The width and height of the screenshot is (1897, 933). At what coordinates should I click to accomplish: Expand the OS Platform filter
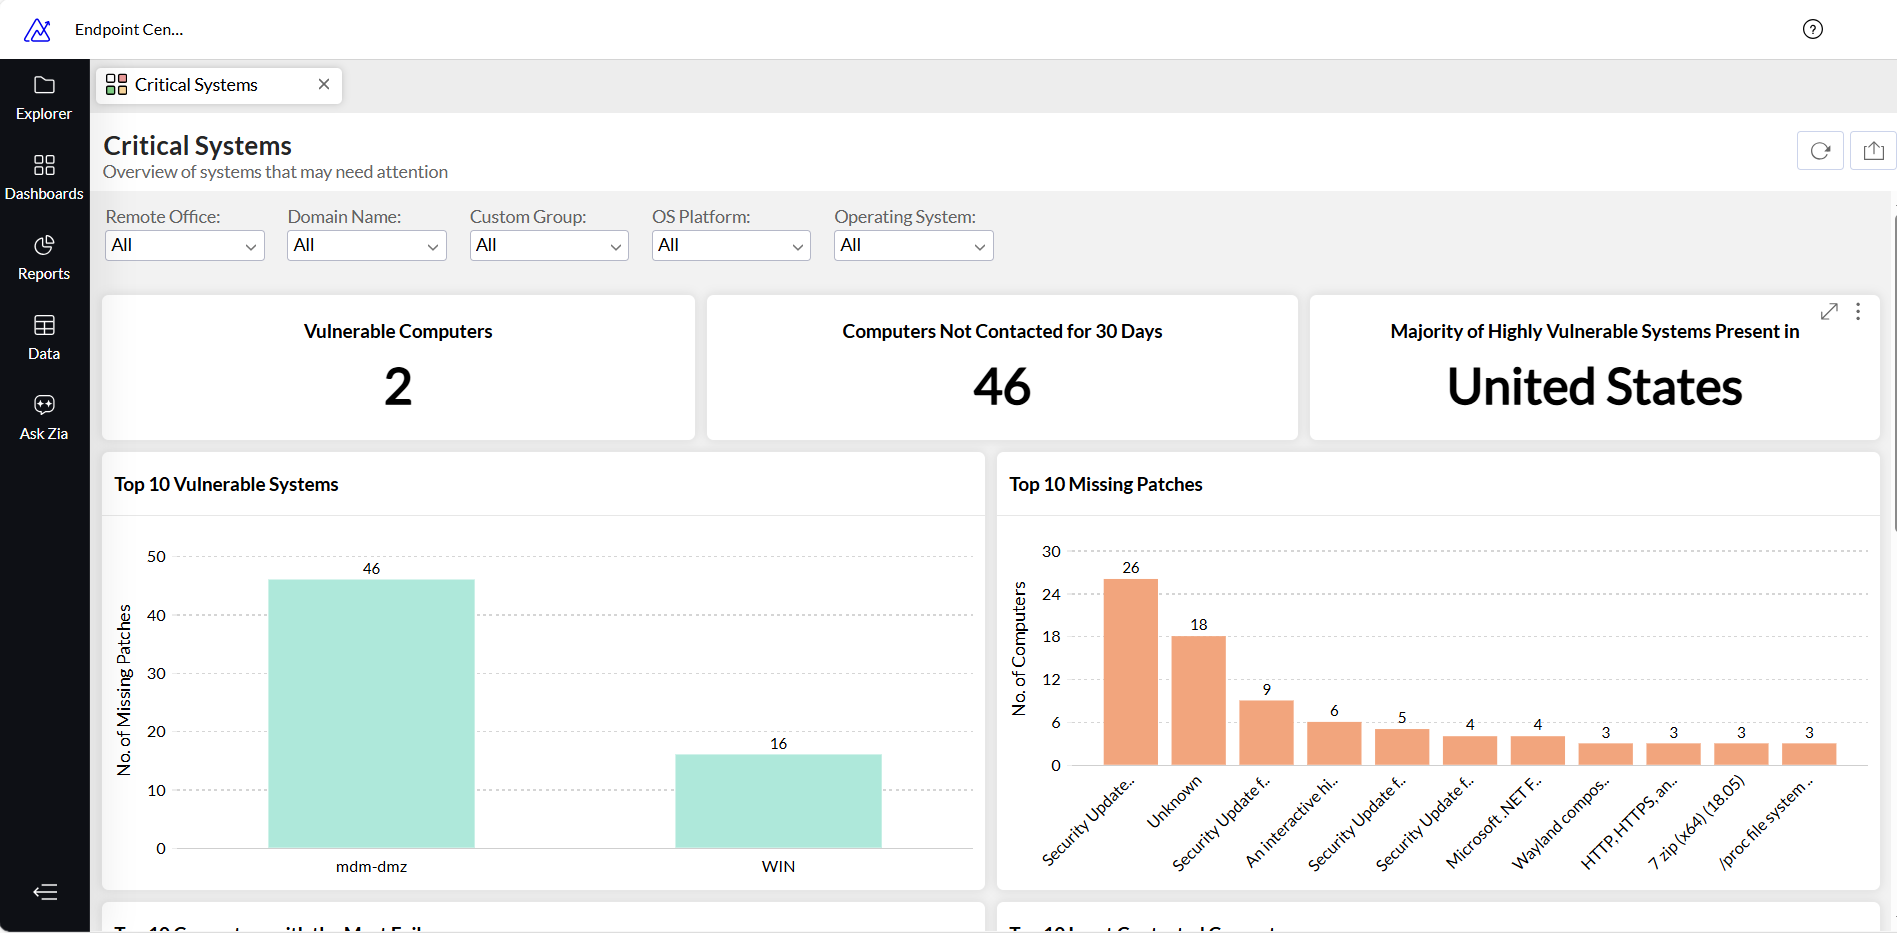[731, 245]
